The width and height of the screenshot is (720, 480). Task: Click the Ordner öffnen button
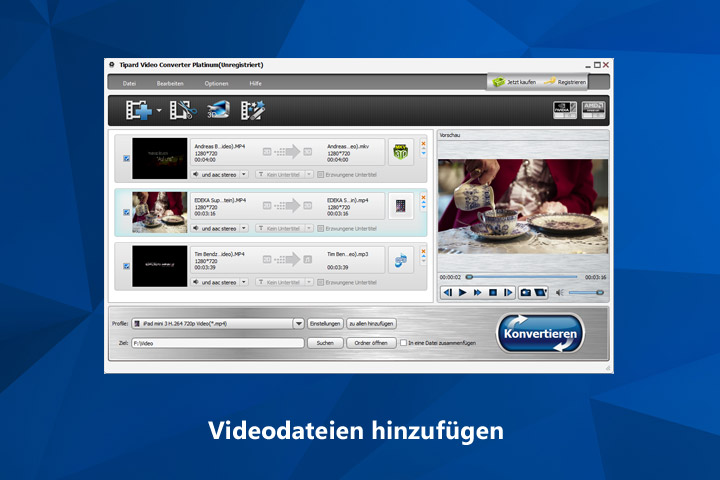[371, 343]
